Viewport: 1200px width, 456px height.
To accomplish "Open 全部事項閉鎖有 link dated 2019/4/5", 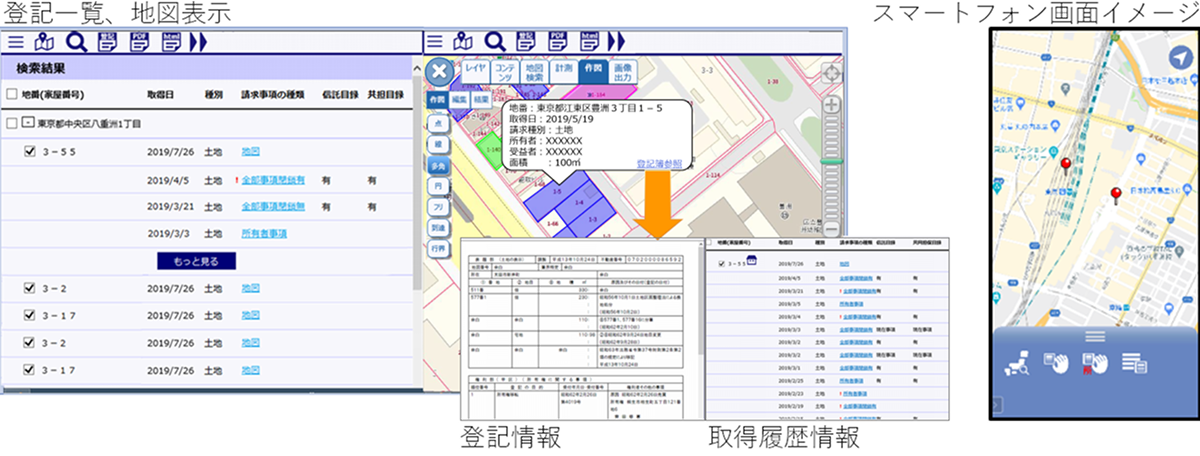I will (273, 179).
